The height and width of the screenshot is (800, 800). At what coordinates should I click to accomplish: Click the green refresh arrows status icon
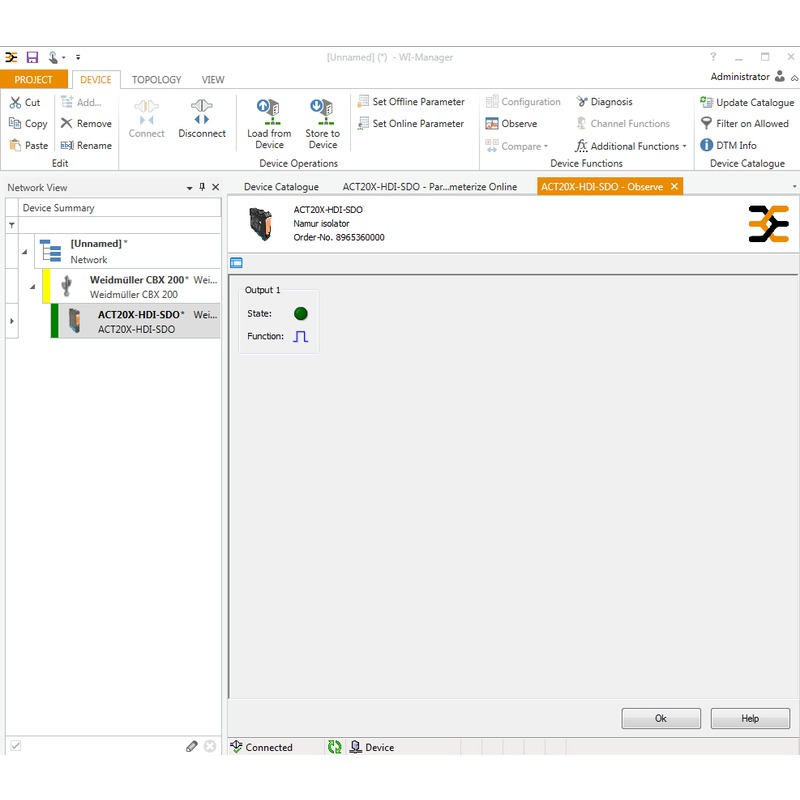tap(334, 747)
